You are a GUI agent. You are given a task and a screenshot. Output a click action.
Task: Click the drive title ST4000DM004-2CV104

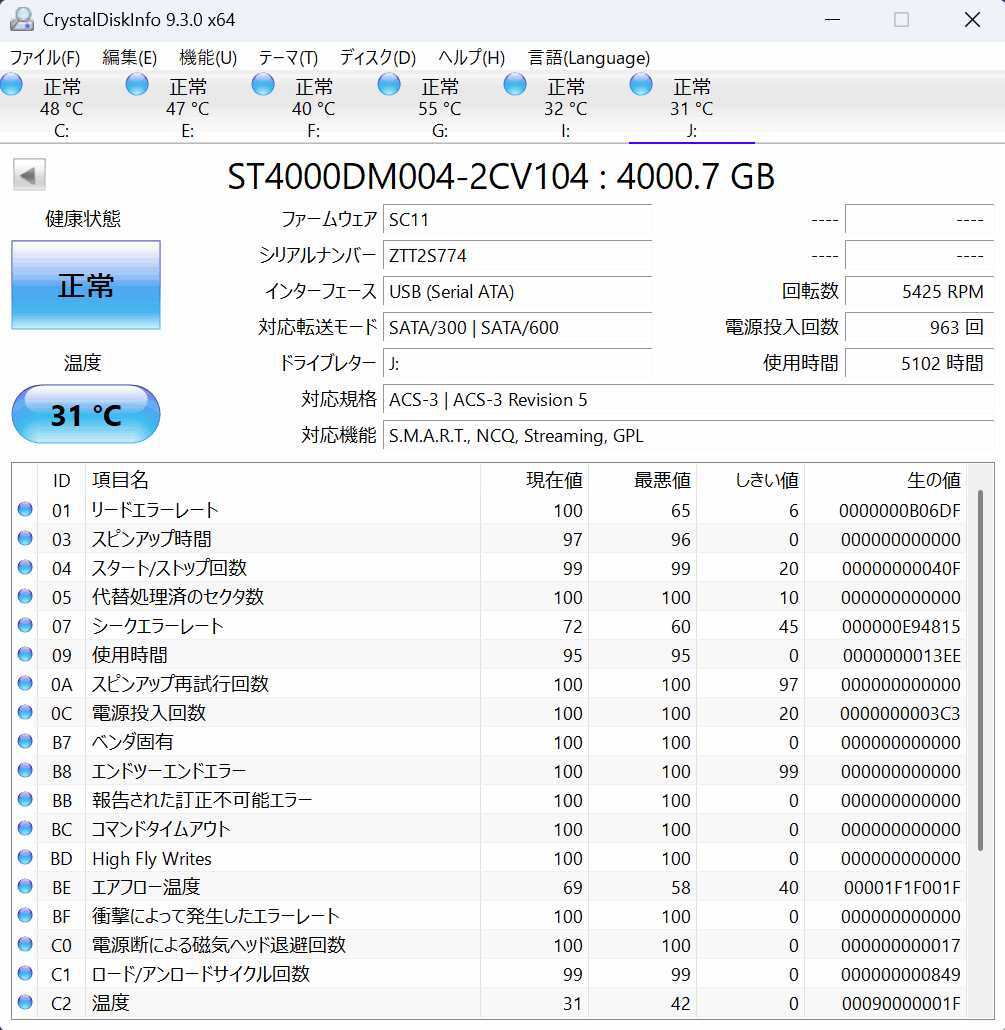pyautogui.click(x=407, y=176)
